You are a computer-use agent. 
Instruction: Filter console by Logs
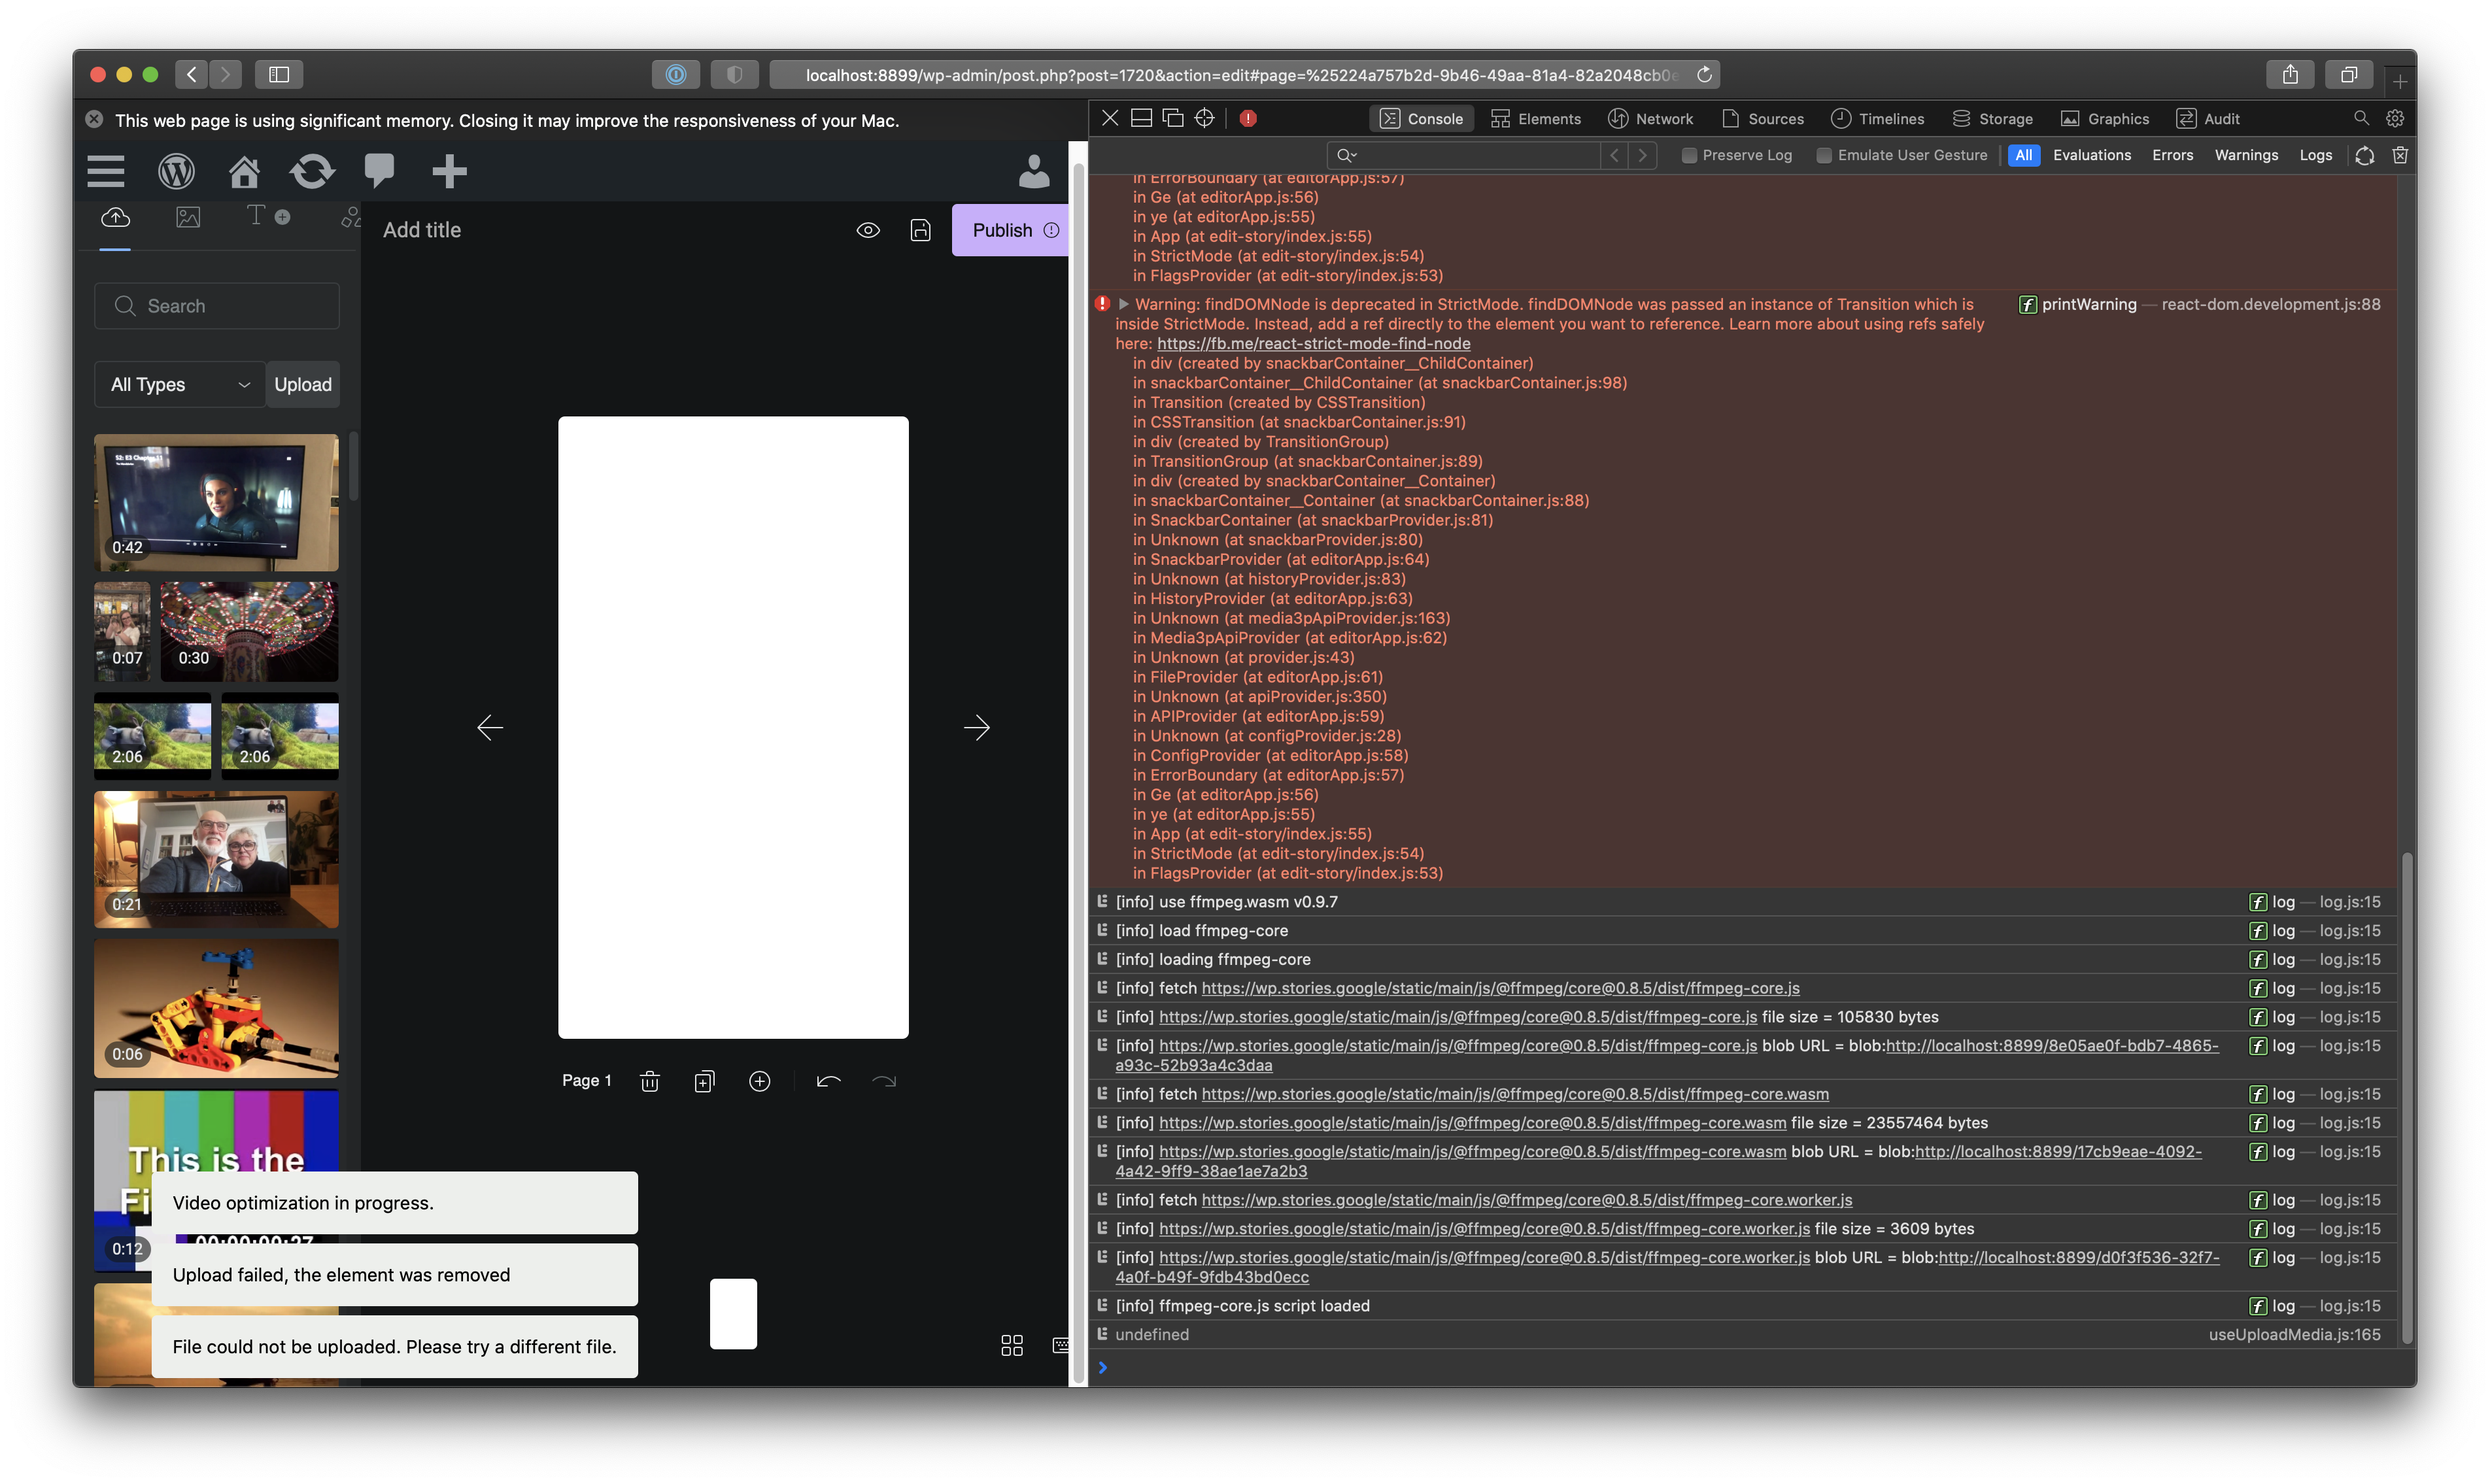[x=2315, y=155]
